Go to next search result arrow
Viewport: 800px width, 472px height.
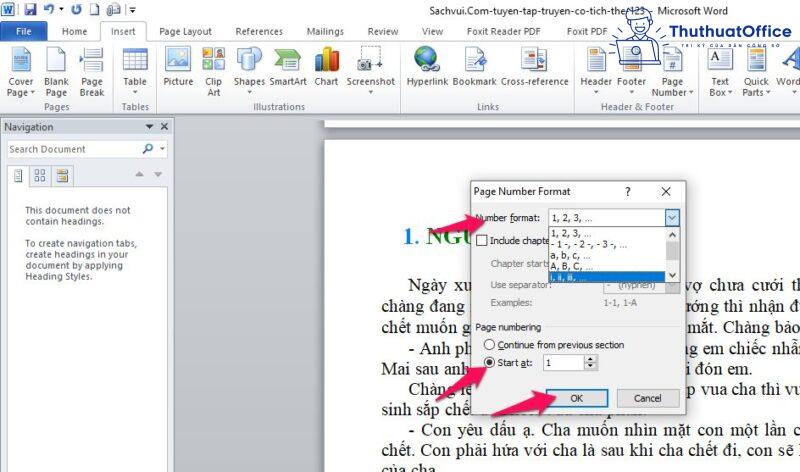(x=158, y=175)
